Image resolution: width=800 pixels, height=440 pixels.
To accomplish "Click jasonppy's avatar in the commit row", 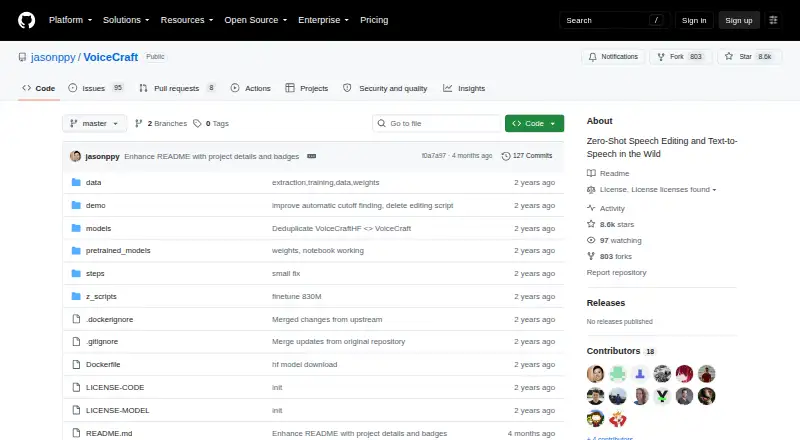I will pos(76,156).
